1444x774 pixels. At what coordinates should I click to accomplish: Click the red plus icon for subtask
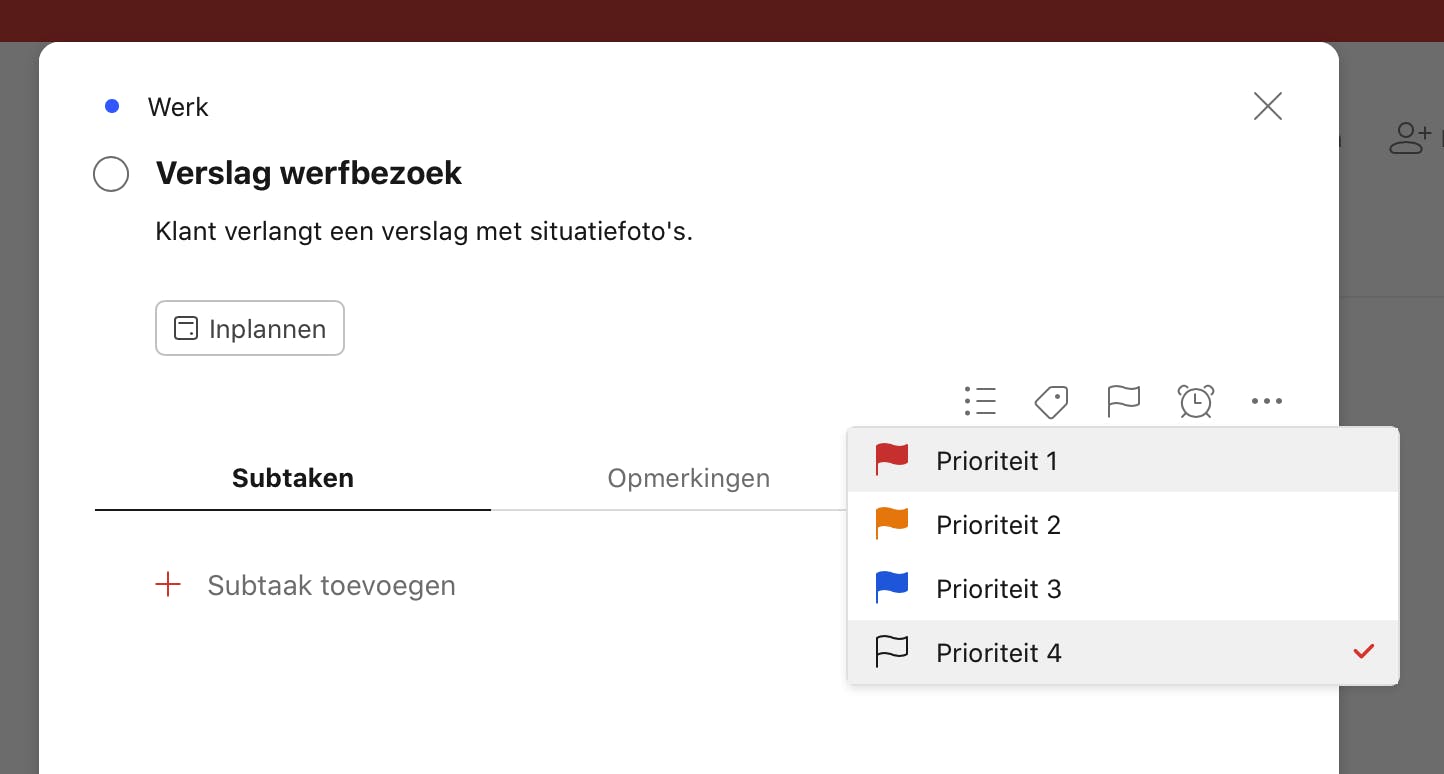click(169, 585)
